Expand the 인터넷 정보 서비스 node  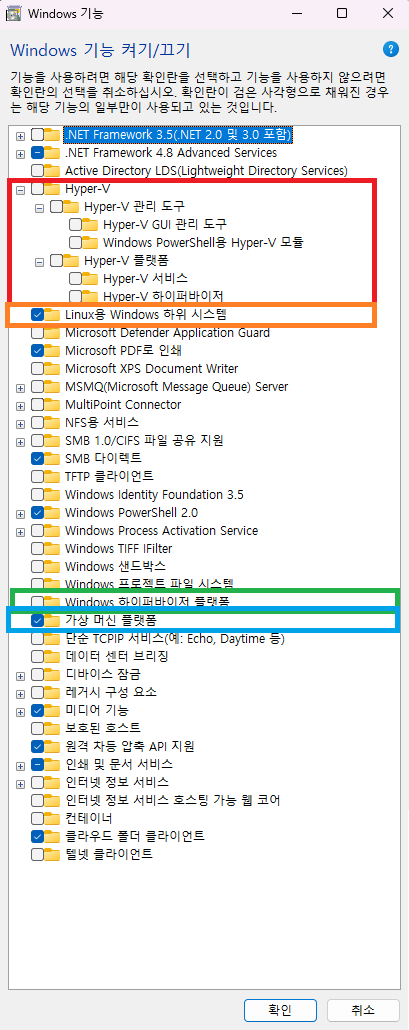[x=20, y=783]
